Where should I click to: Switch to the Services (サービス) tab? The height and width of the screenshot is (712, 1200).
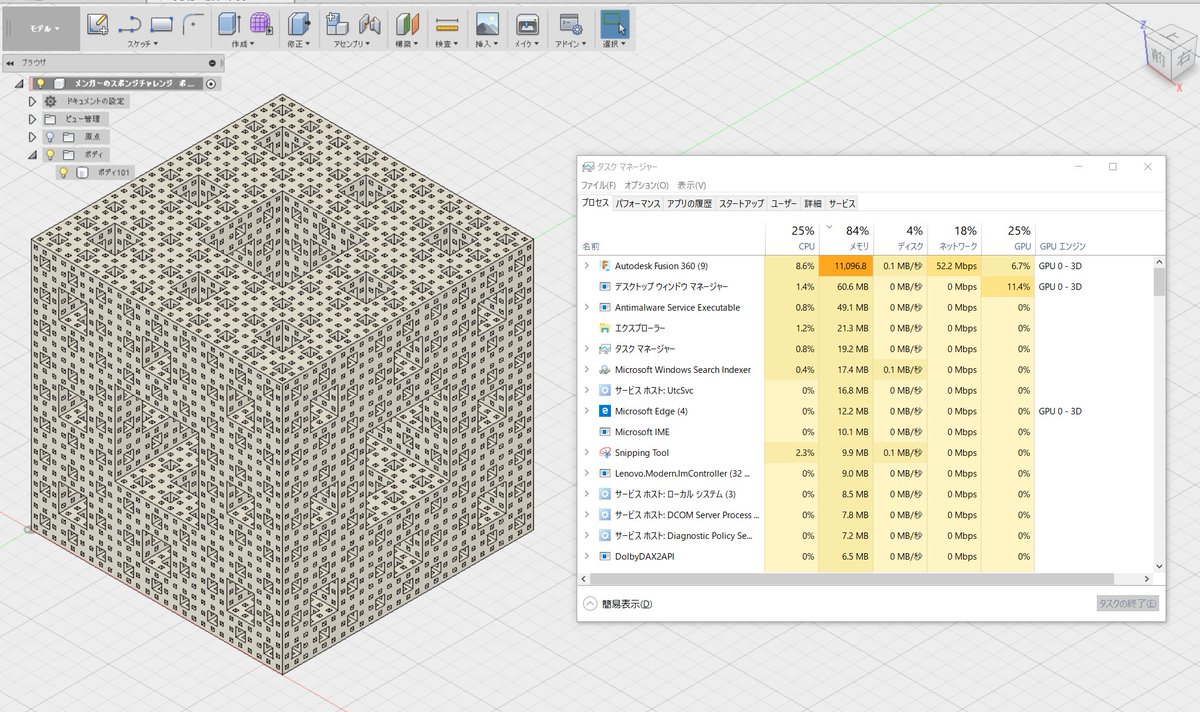point(842,203)
